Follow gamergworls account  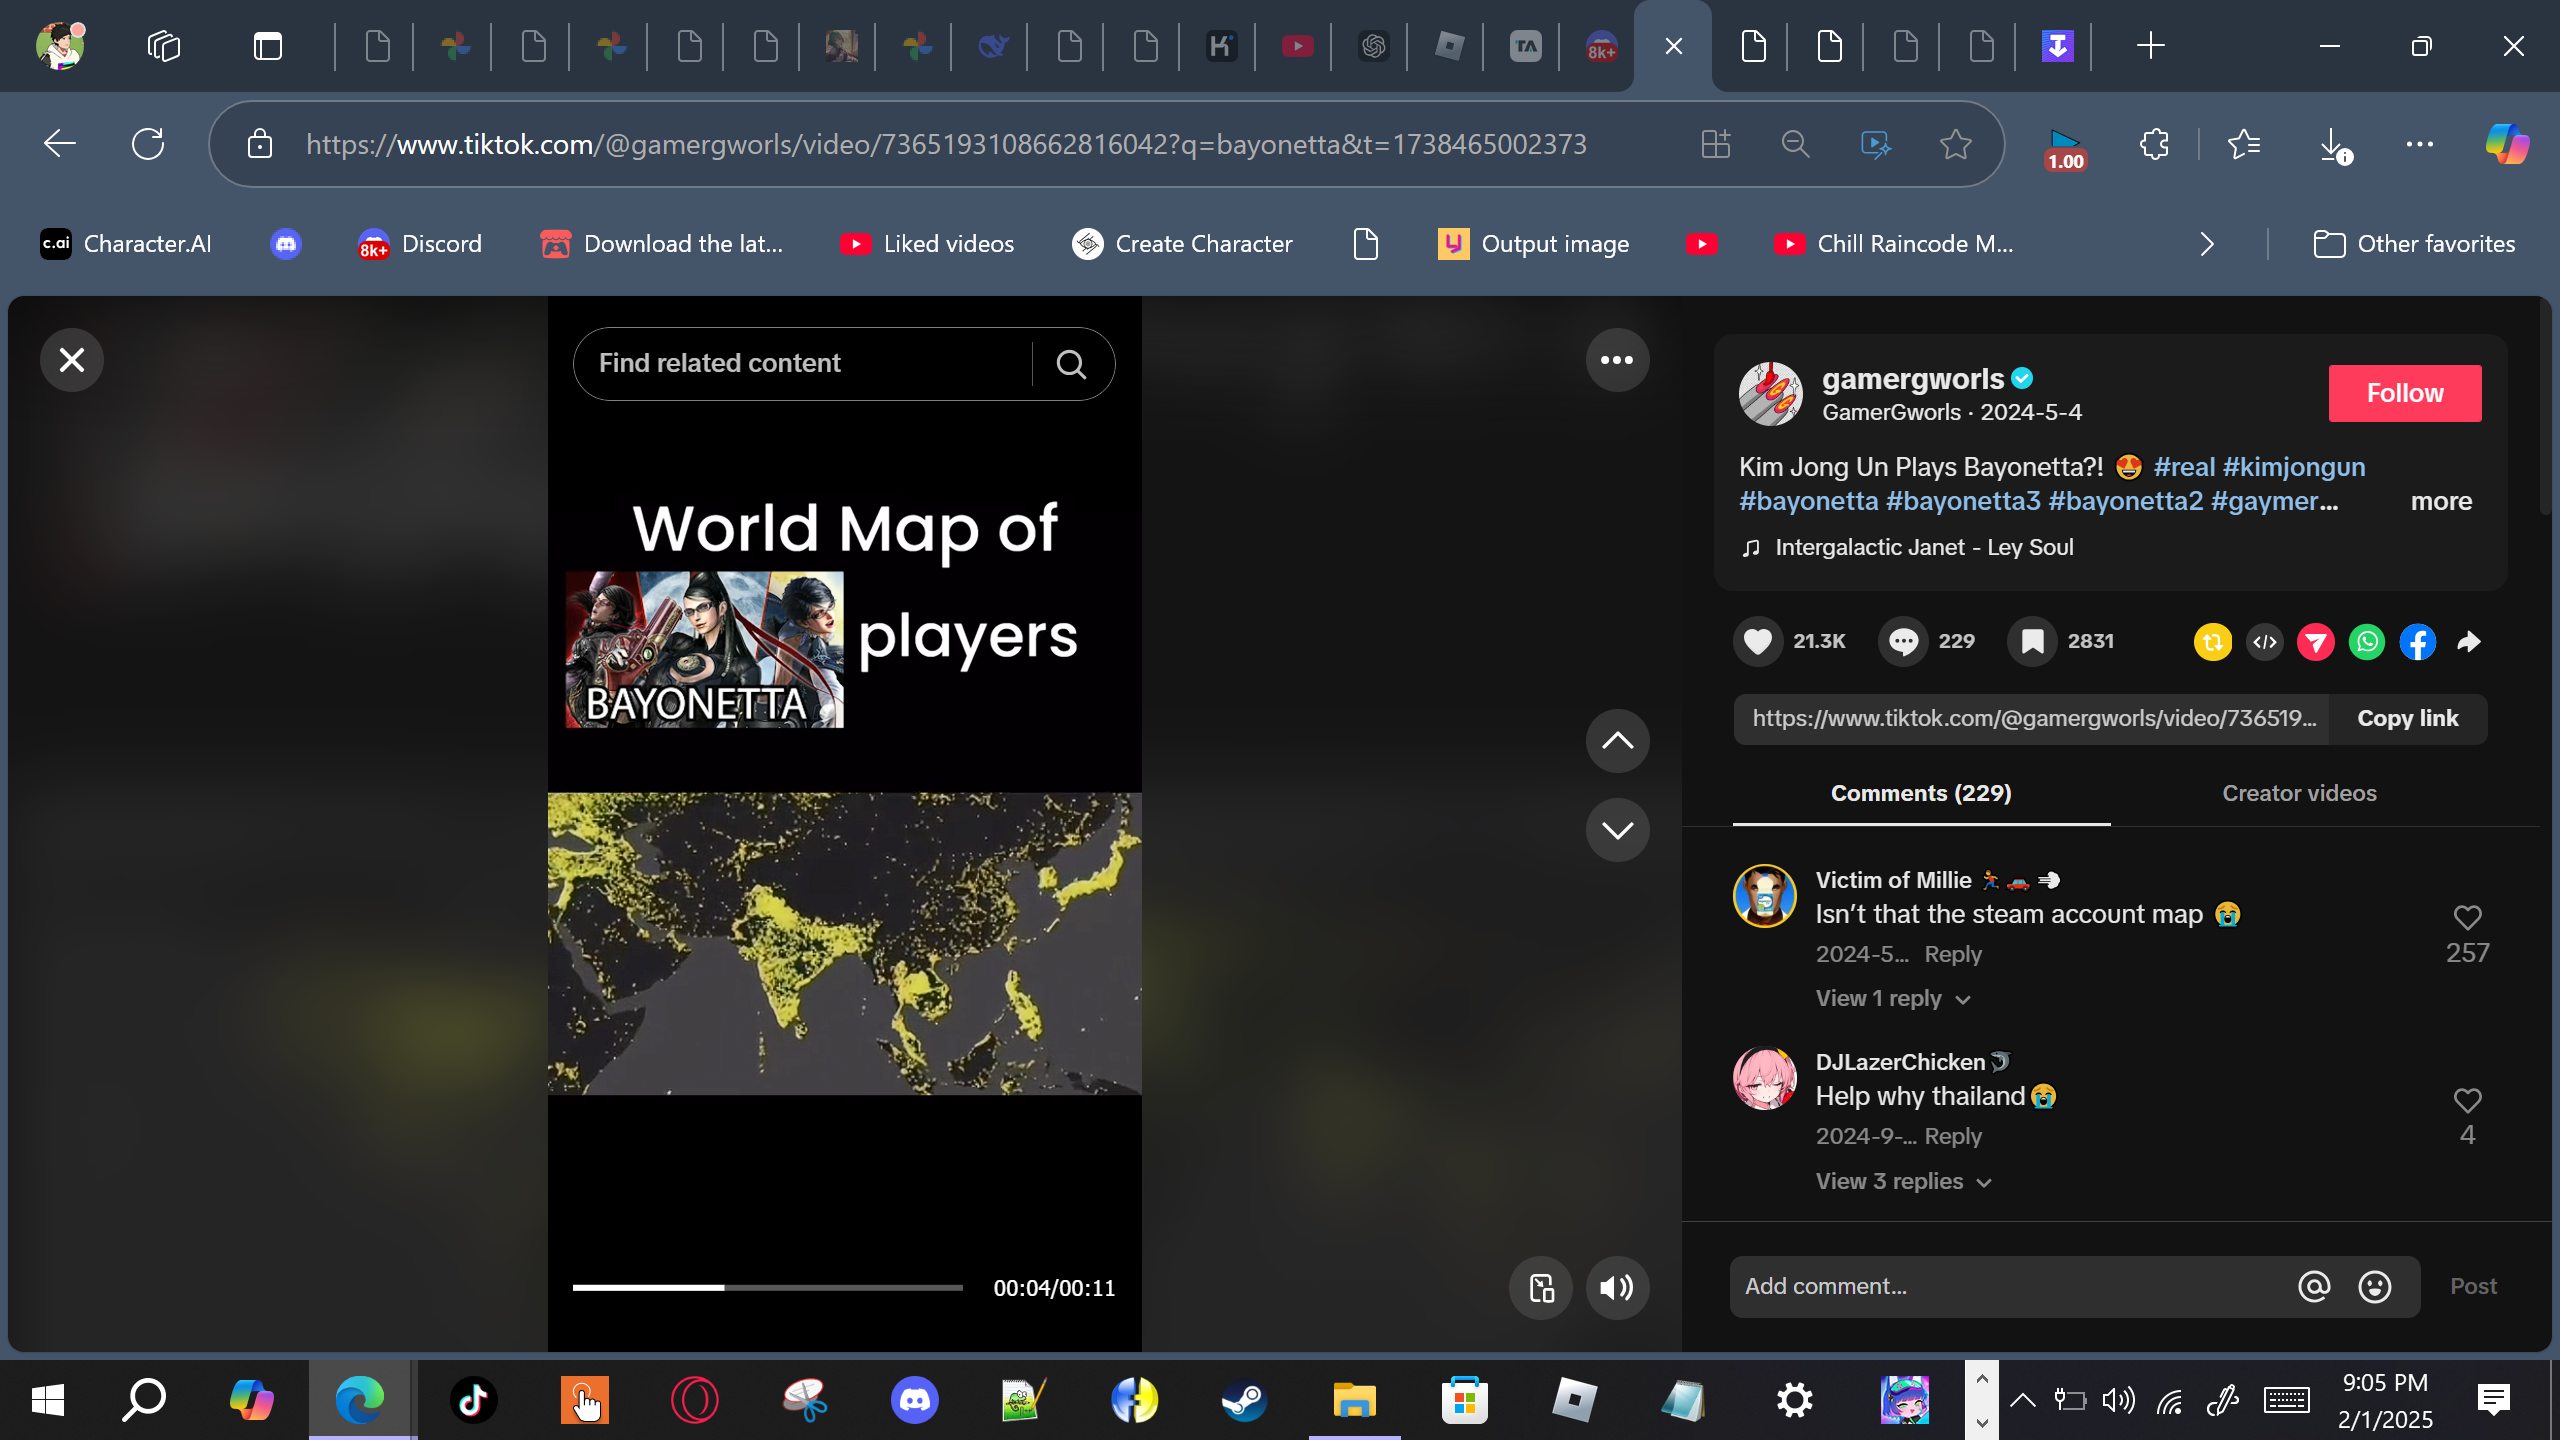coord(2404,393)
